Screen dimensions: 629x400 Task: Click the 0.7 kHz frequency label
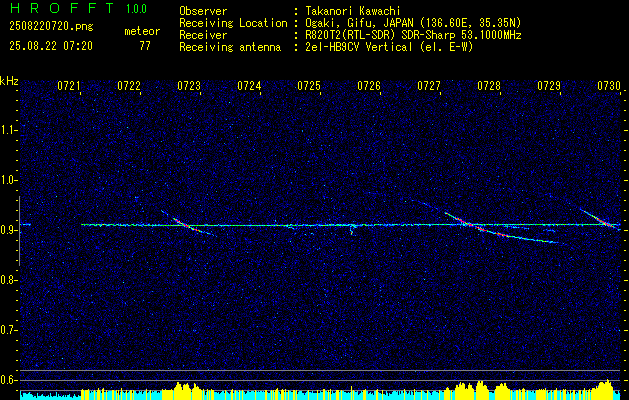coord(7,330)
